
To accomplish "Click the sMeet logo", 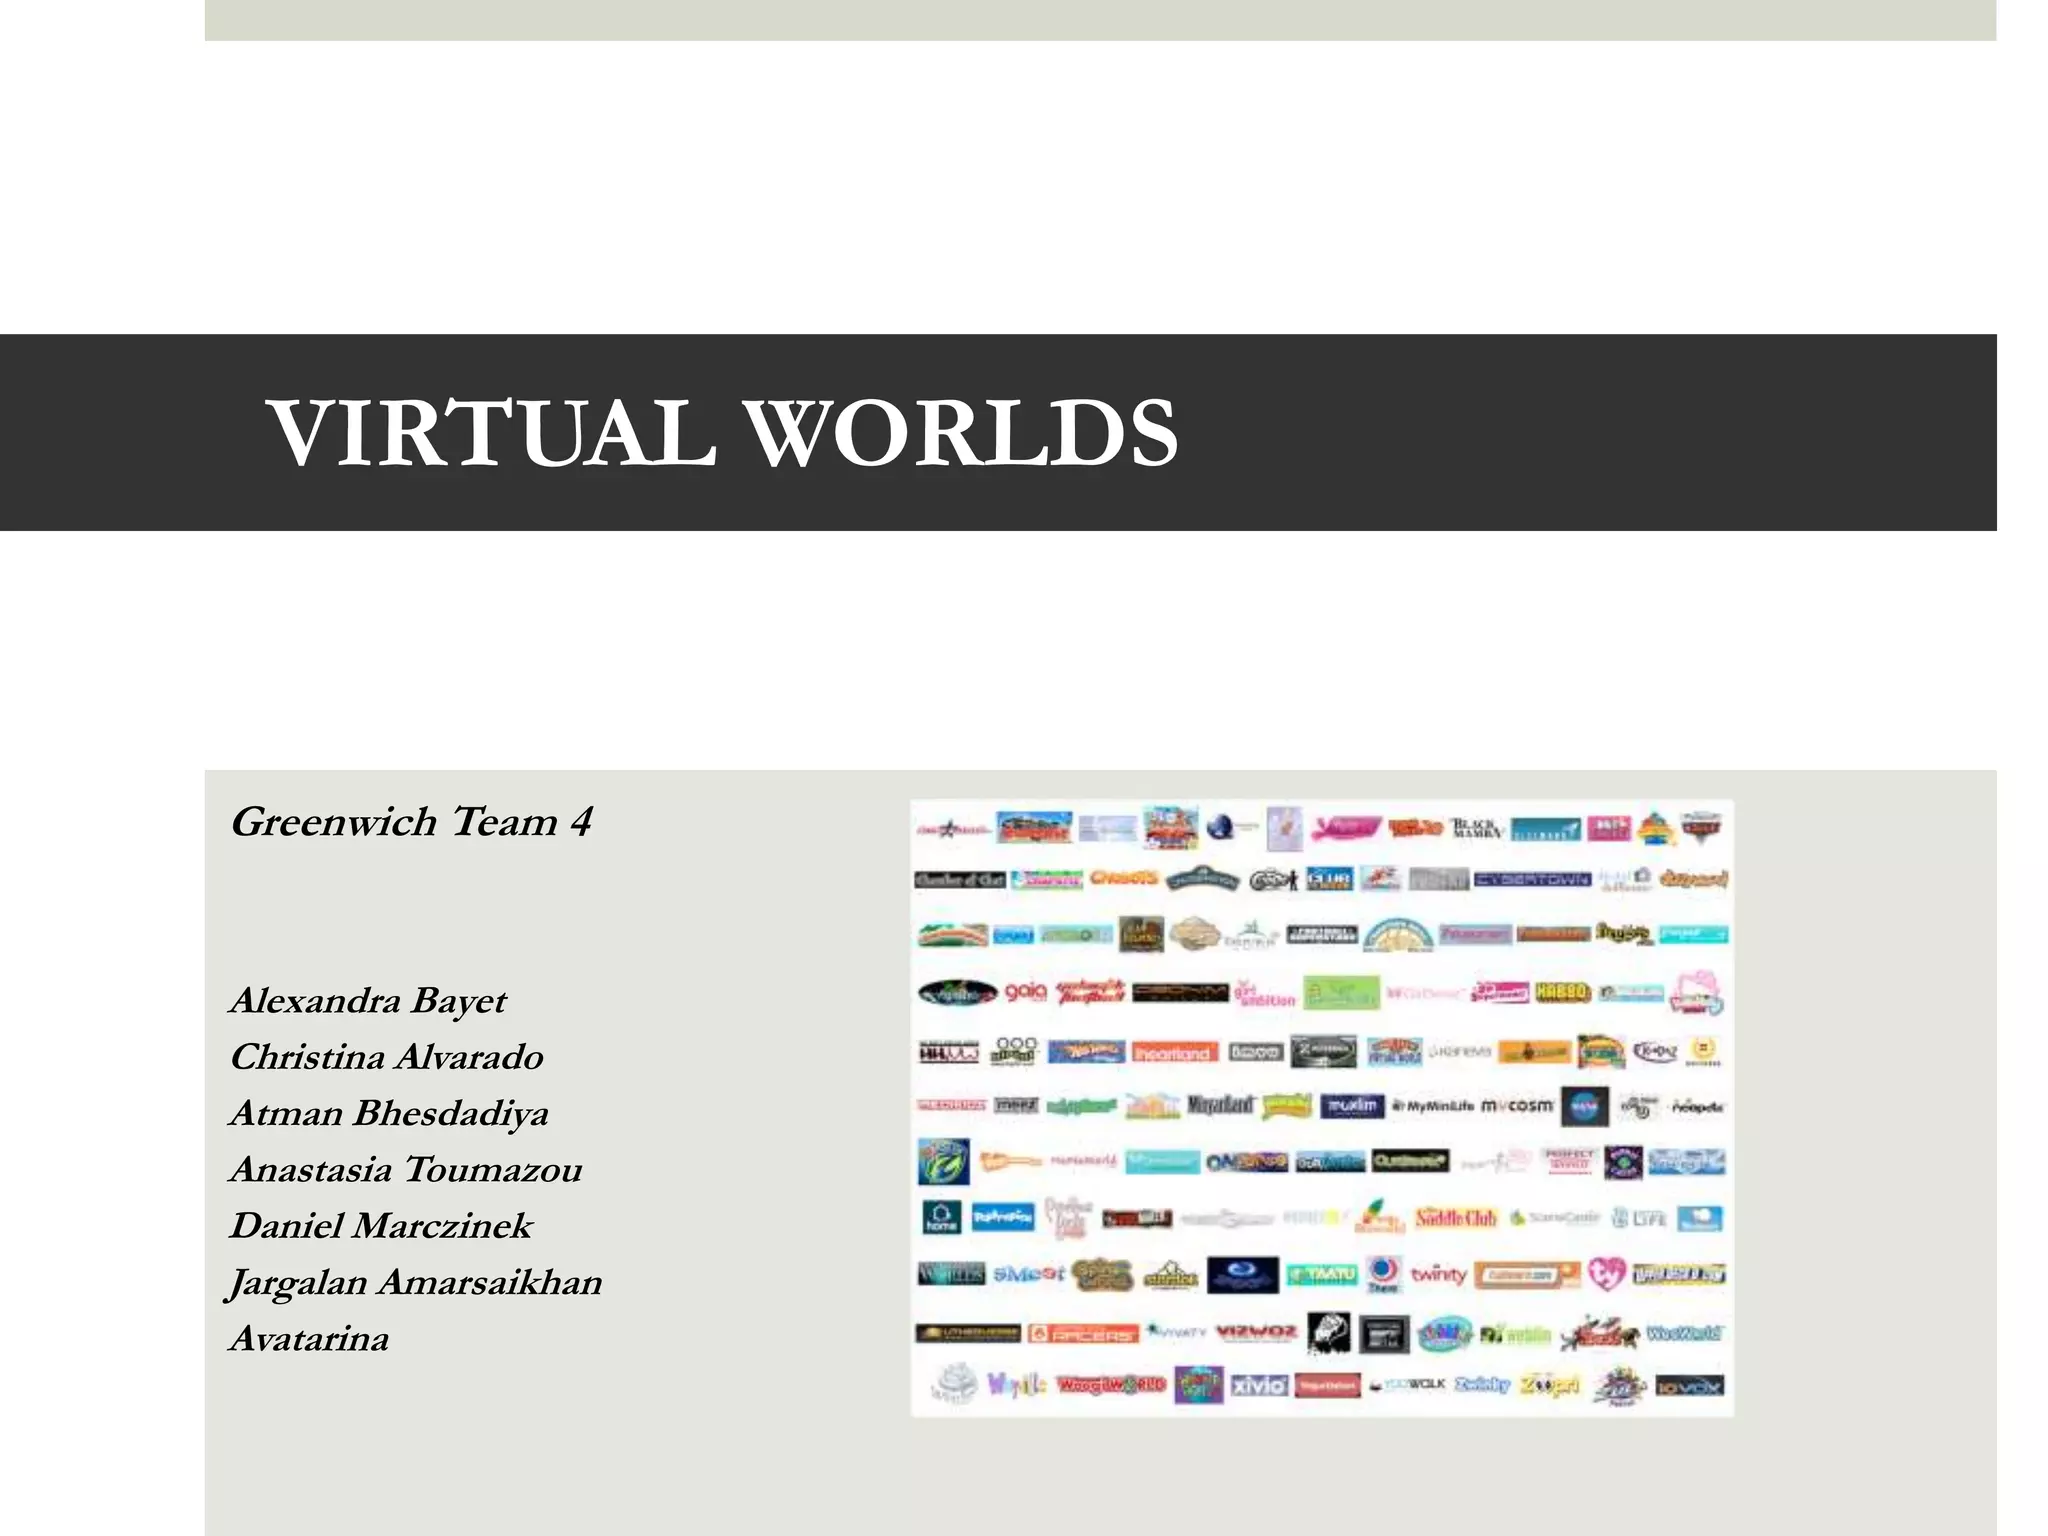I will (1028, 1275).
